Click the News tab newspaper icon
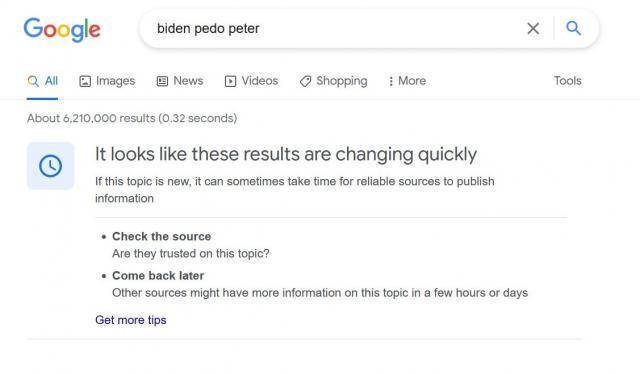 [x=162, y=81]
